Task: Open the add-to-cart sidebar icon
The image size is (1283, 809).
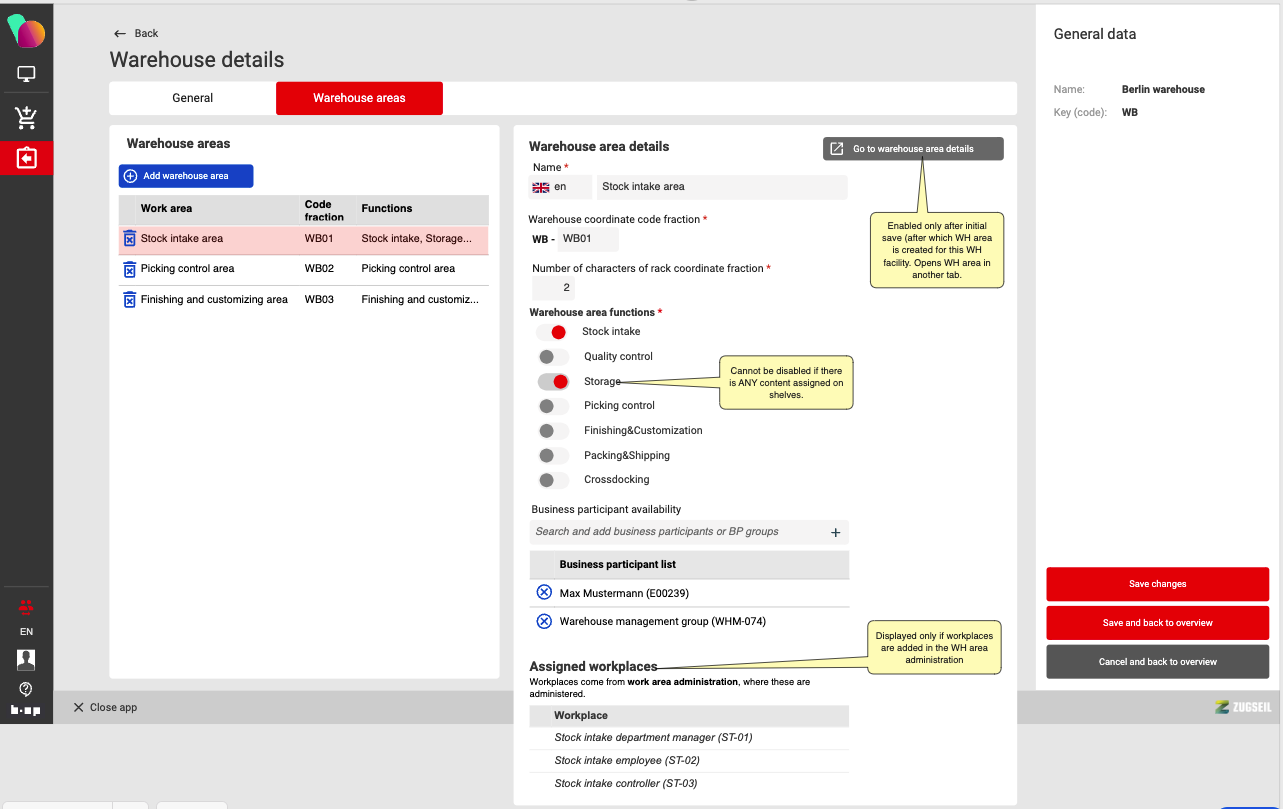Action: [x=26, y=117]
